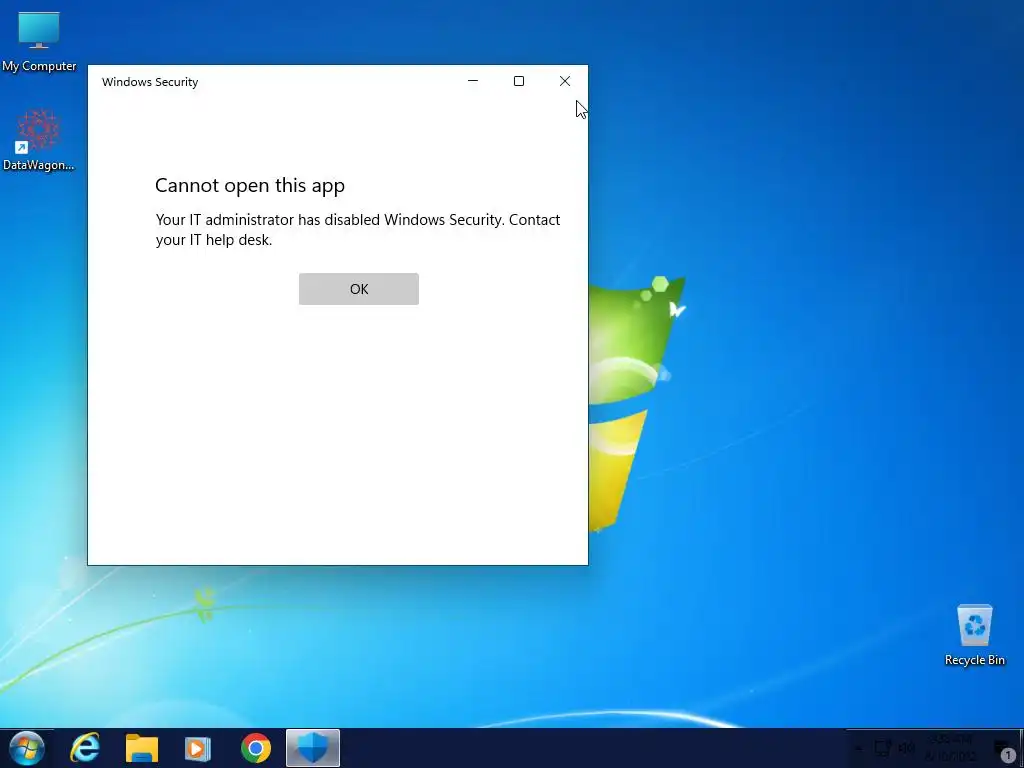
Task: Click the OK button in the dialog
Action: tap(359, 289)
